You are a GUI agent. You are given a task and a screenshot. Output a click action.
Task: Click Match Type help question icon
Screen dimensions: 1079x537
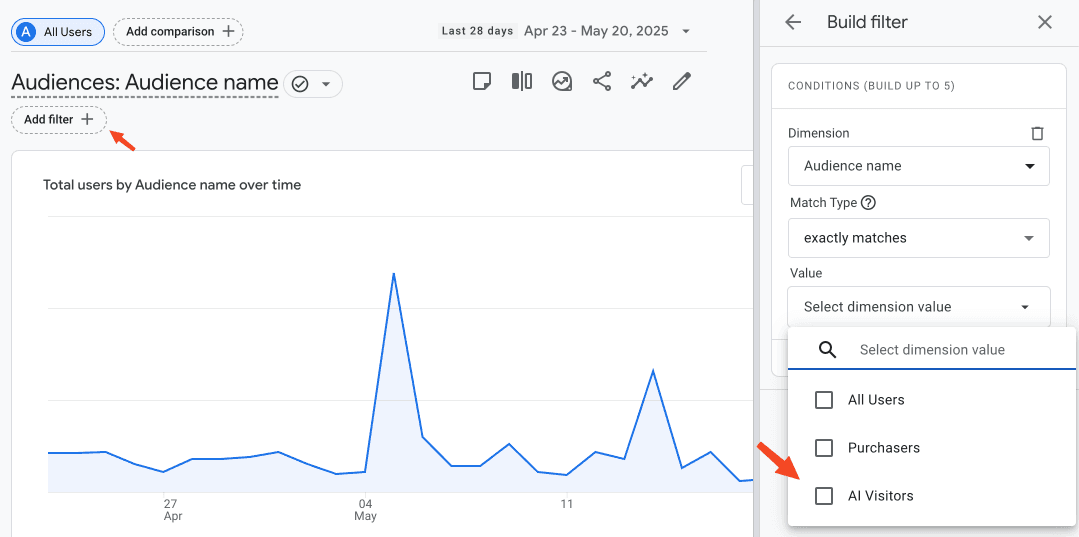[868, 203]
